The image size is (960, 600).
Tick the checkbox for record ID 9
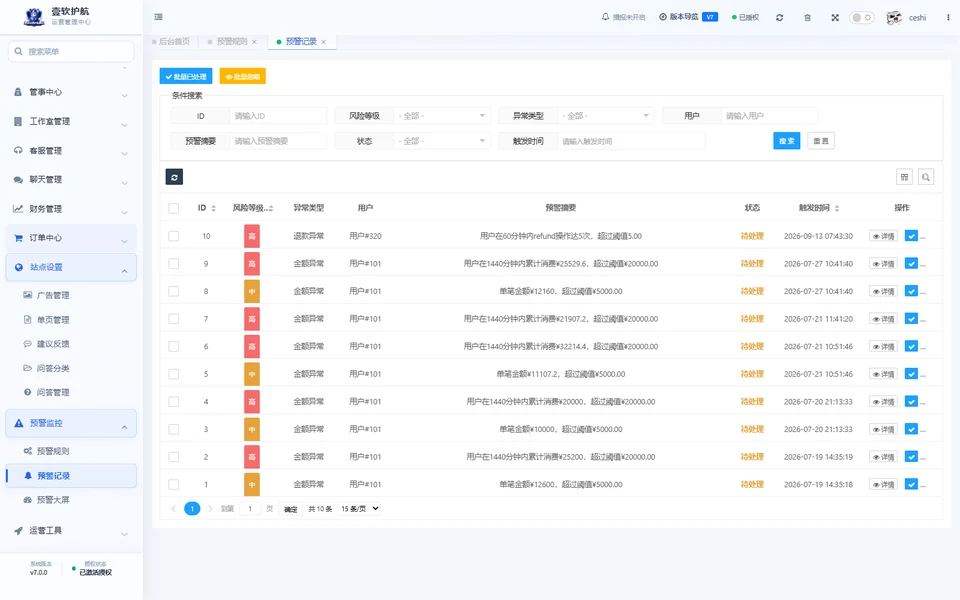pyautogui.click(x=174, y=263)
